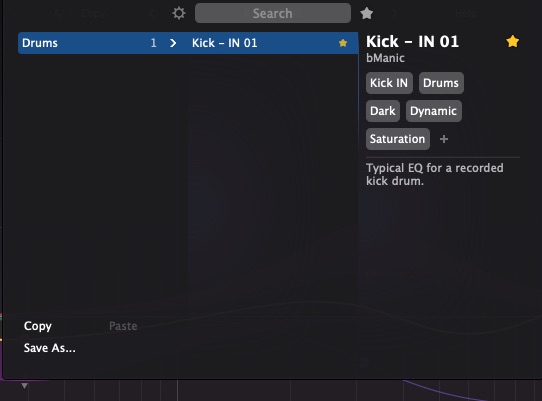542x401 pixels.
Task: Select the Drums tag chip
Action: point(441,83)
